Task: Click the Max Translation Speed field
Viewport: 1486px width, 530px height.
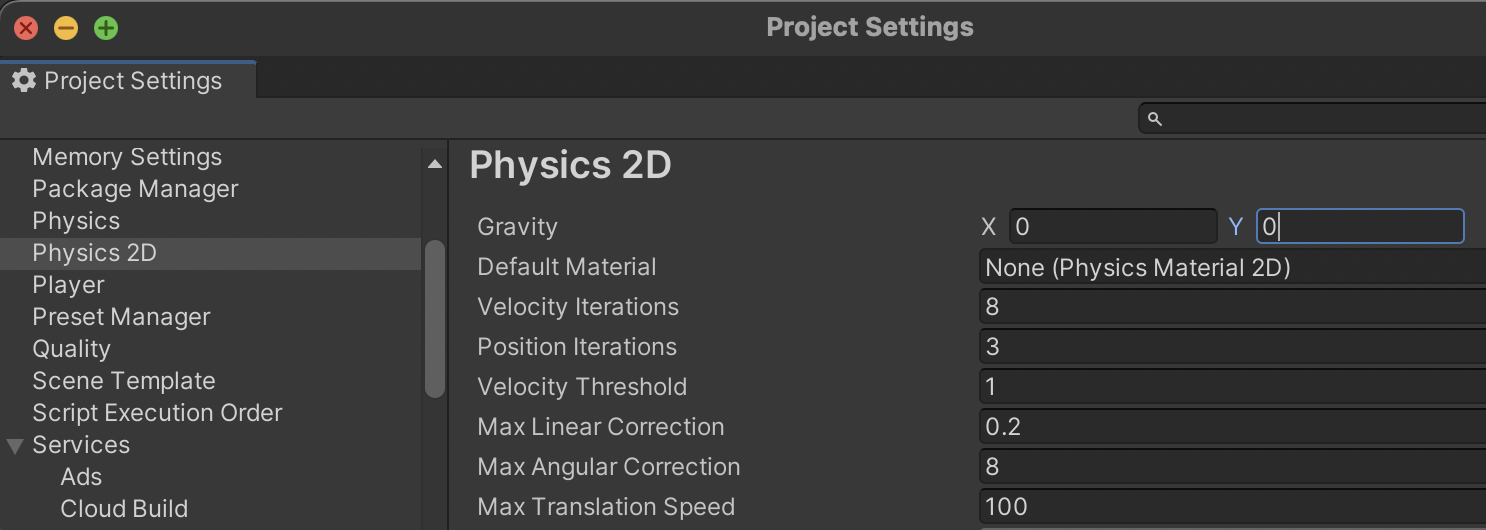Action: [1232, 507]
